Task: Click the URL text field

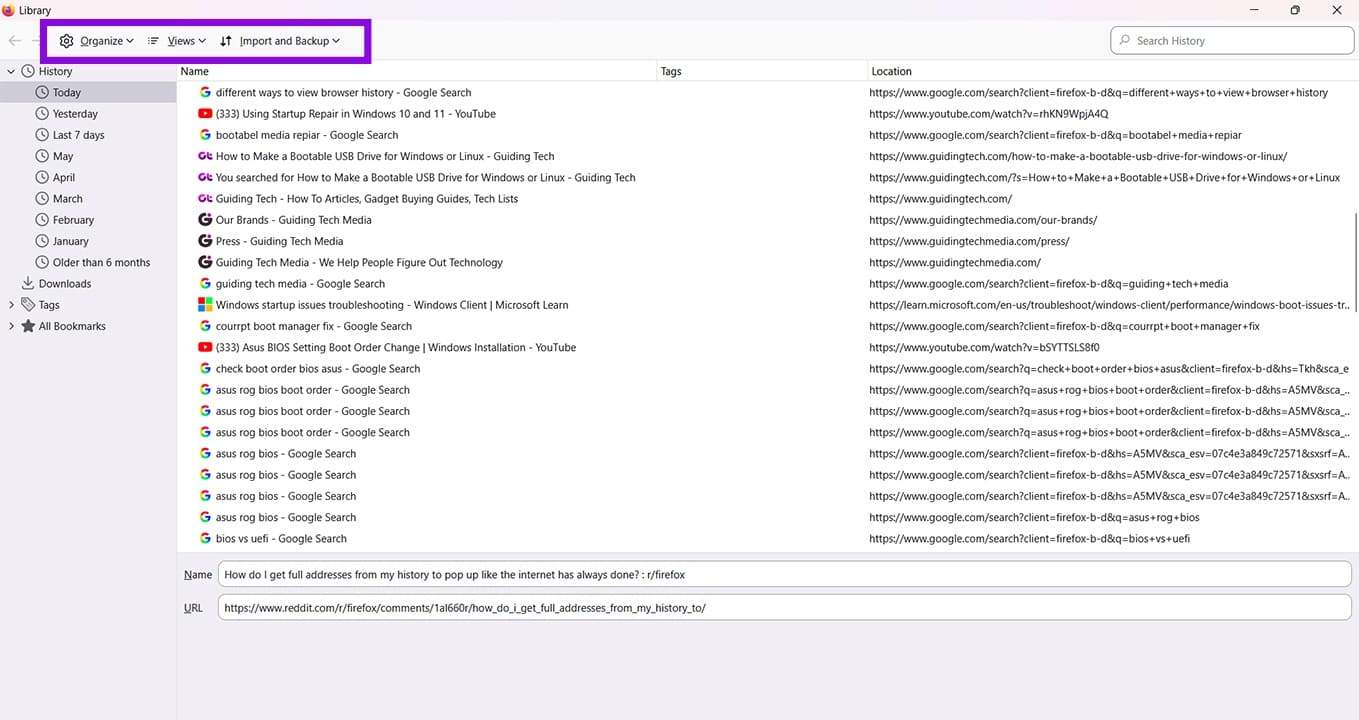Action: pyautogui.click(x=784, y=608)
